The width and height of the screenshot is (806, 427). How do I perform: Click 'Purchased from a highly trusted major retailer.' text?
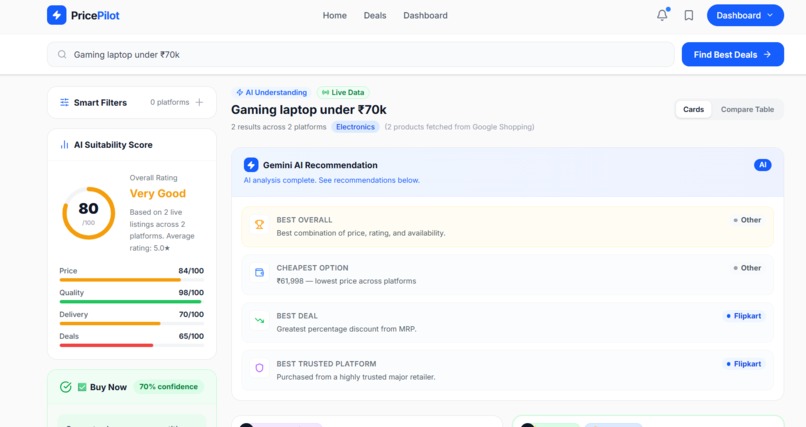tap(356, 377)
